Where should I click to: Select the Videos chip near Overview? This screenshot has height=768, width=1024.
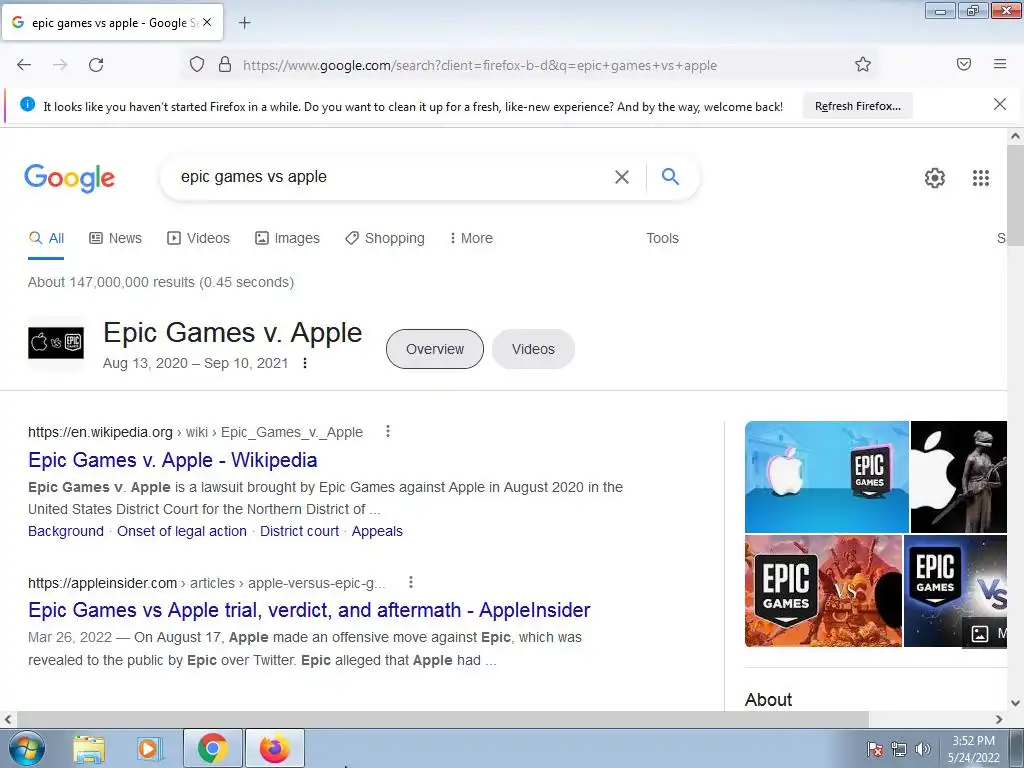click(x=533, y=349)
